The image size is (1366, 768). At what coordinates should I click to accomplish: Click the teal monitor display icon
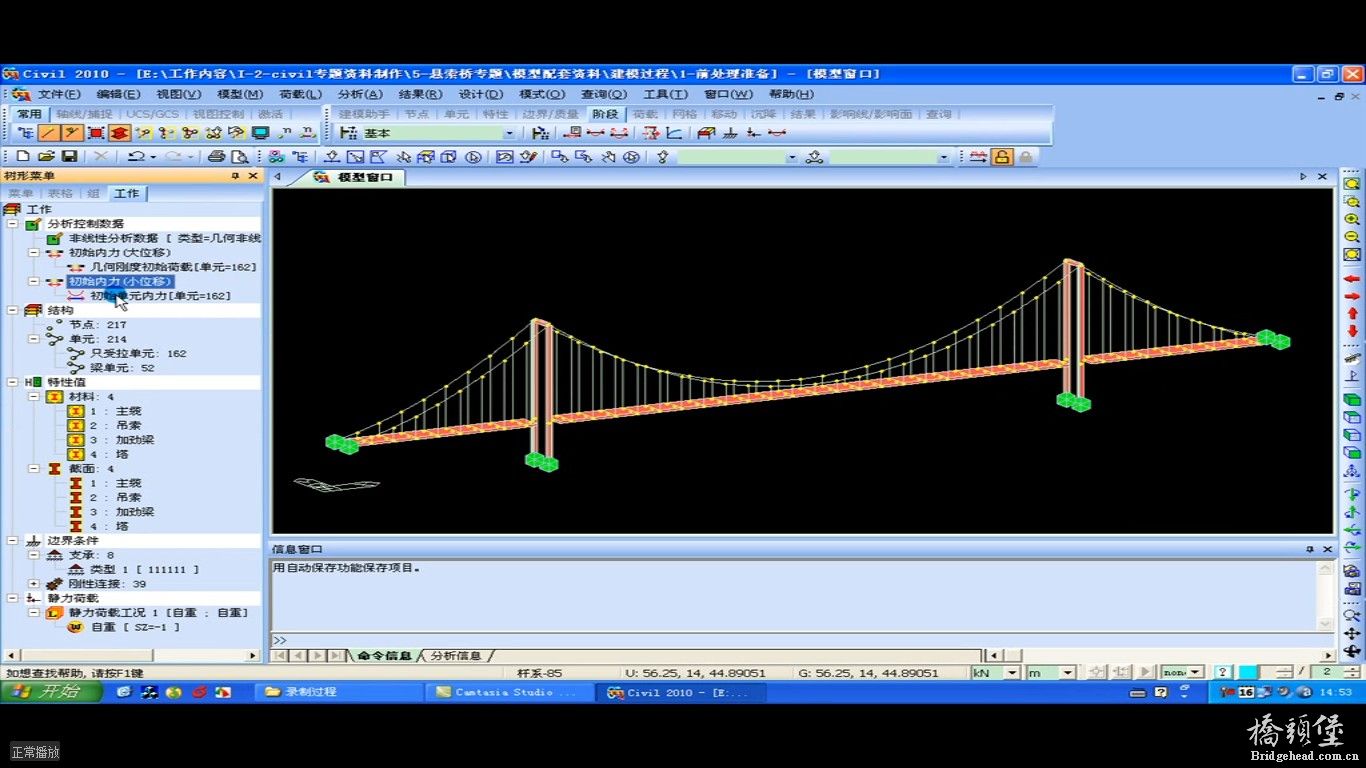[260, 133]
